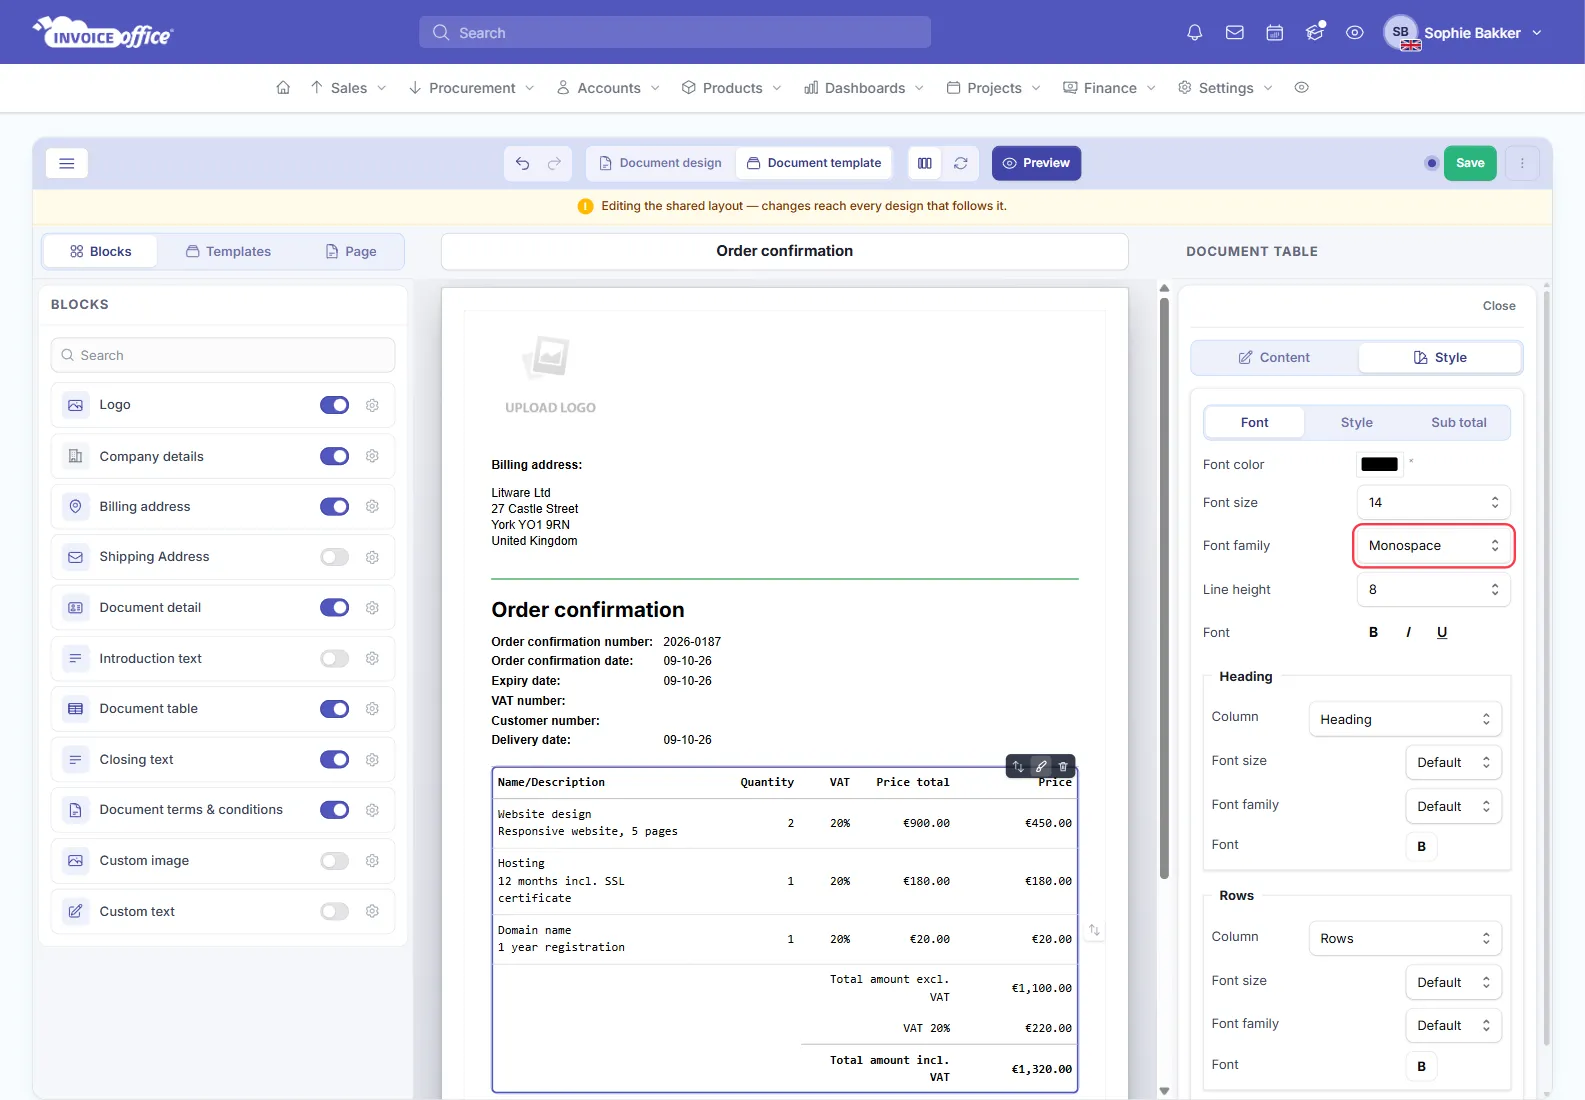The image size is (1585, 1100).
Task: Click the move arrows icon on table block
Action: [1018, 766]
